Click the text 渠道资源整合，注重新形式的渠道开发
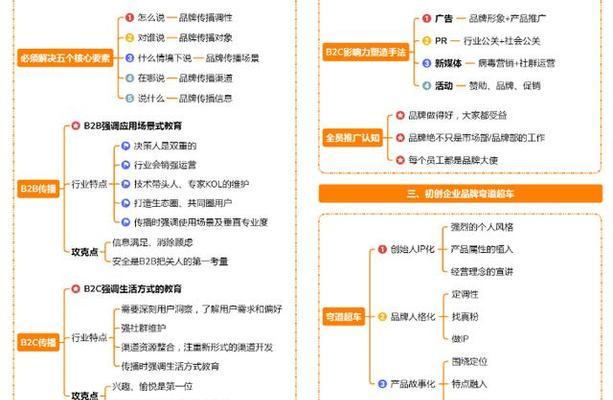This screenshot has height=400, width=613. (197, 347)
